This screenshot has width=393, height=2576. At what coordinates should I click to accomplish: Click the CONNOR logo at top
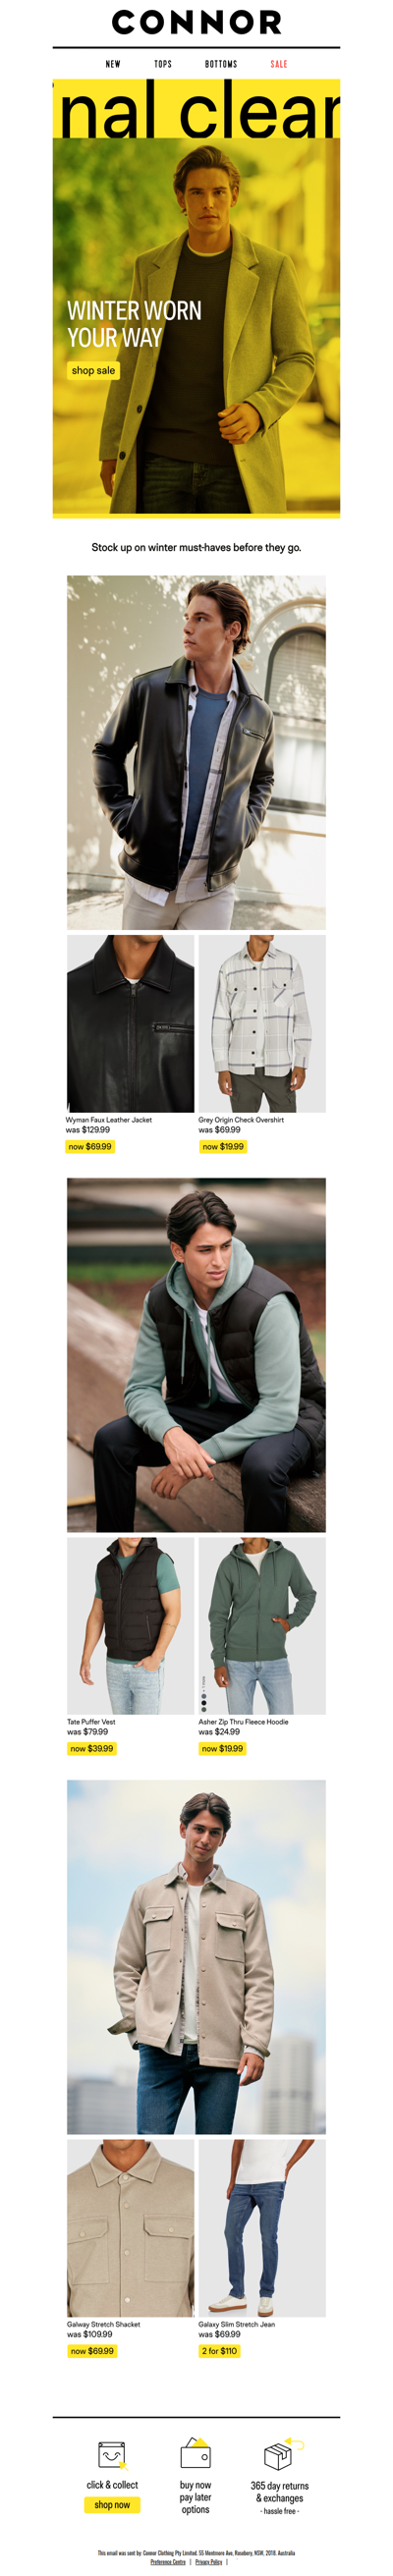coord(196,21)
